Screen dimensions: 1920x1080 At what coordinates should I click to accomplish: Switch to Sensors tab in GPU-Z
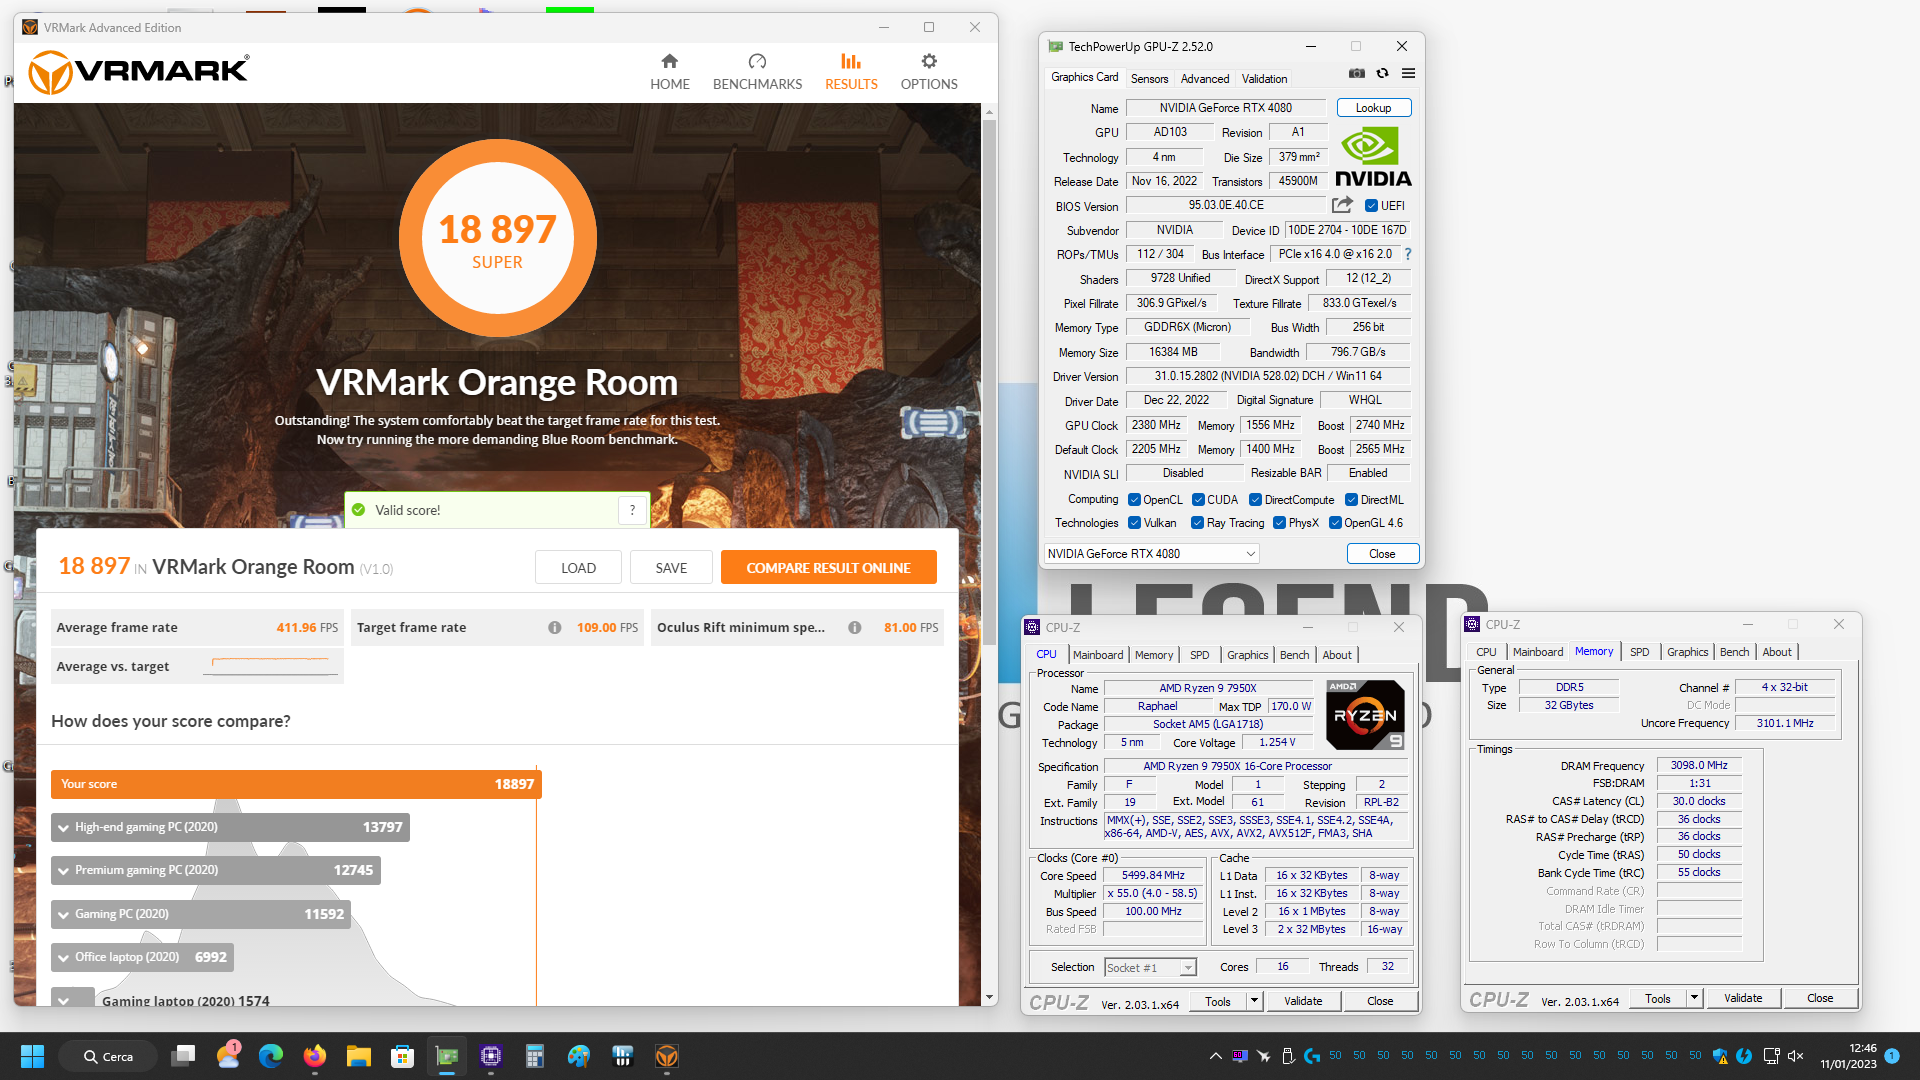pyautogui.click(x=1149, y=79)
